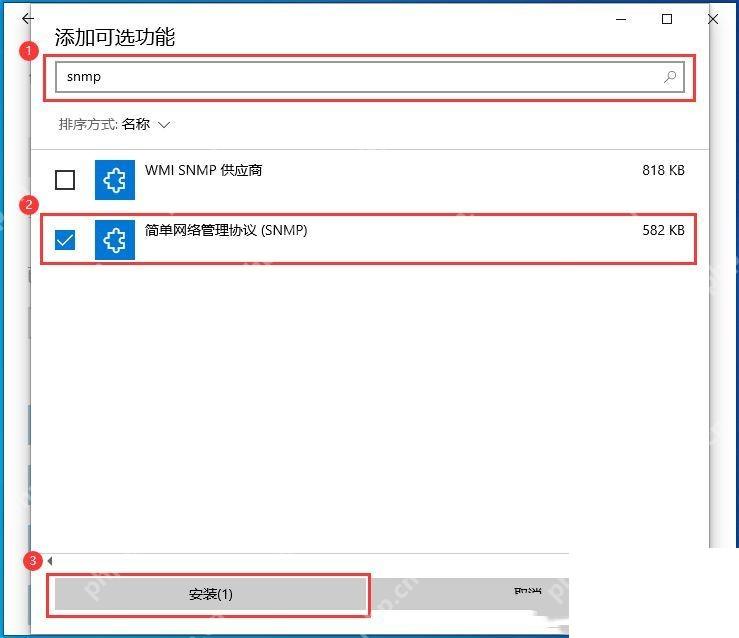The image size is (739, 638).
Task: Open the 排序方式 名称 sort dropdown
Action: [114, 124]
